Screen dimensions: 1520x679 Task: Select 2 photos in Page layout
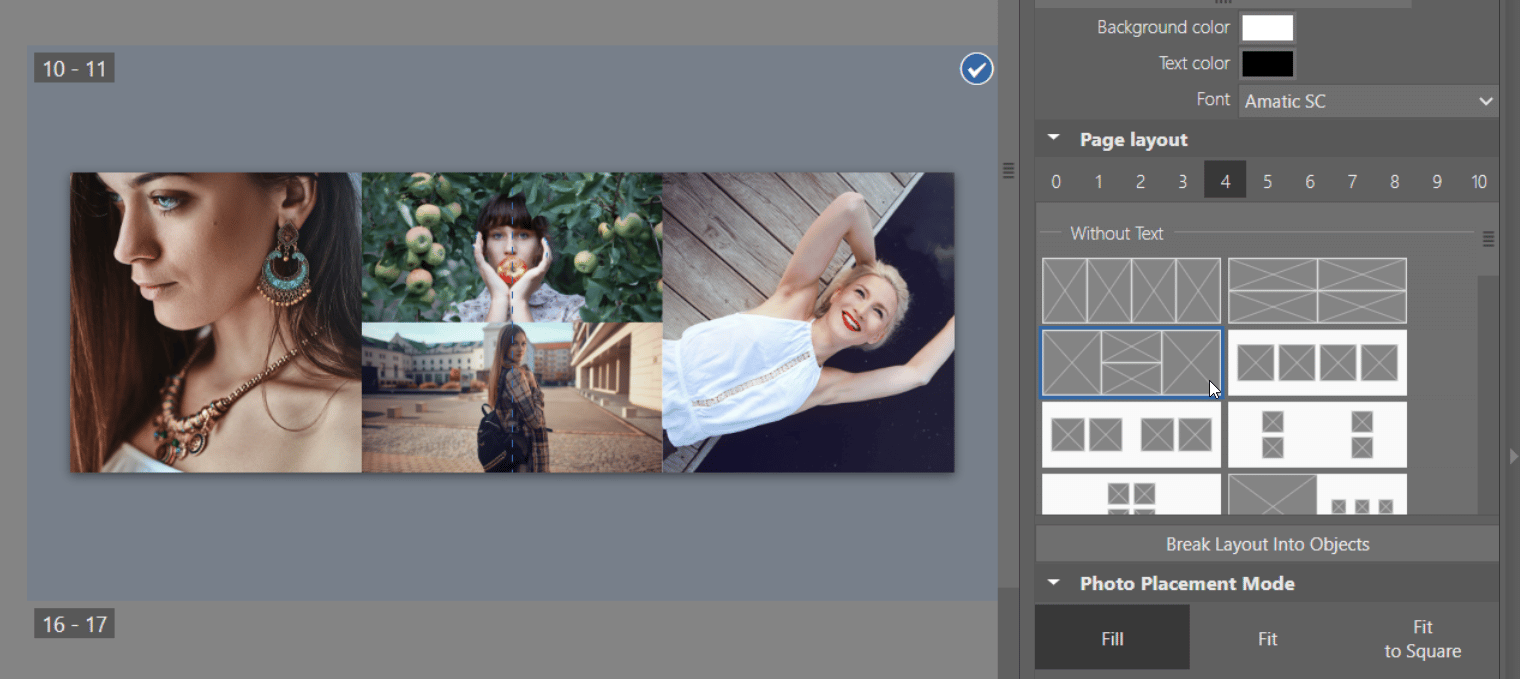click(x=1140, y=182)
